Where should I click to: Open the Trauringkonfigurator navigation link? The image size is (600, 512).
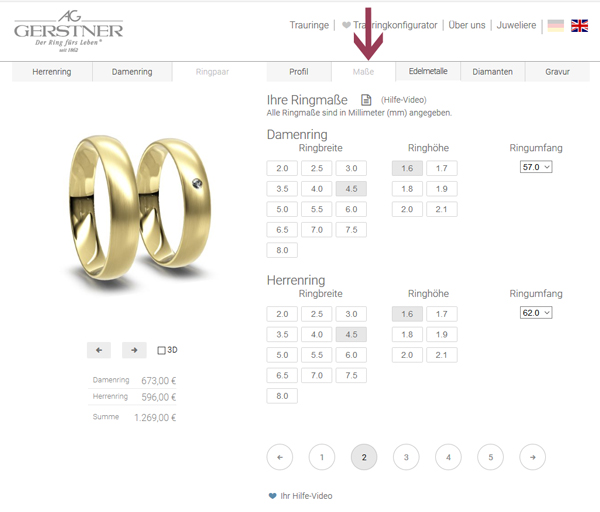[395, 25]
